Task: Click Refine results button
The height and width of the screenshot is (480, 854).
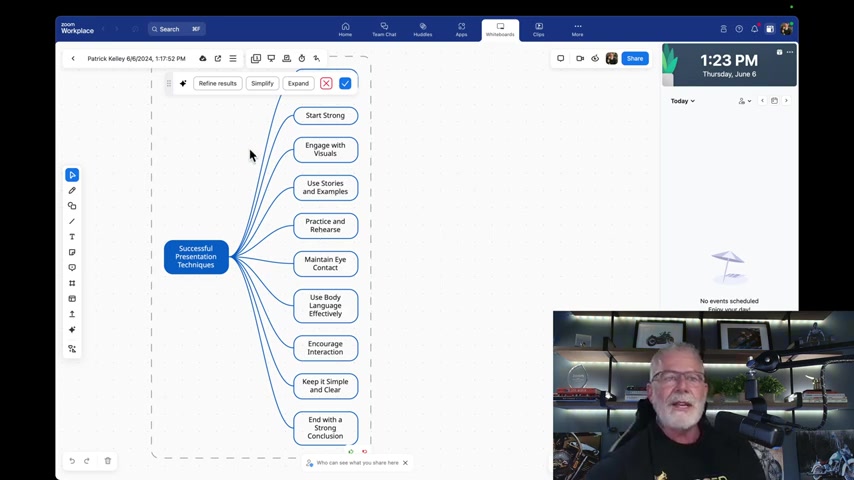Action: pyautogui.click(x=218, y=83)
